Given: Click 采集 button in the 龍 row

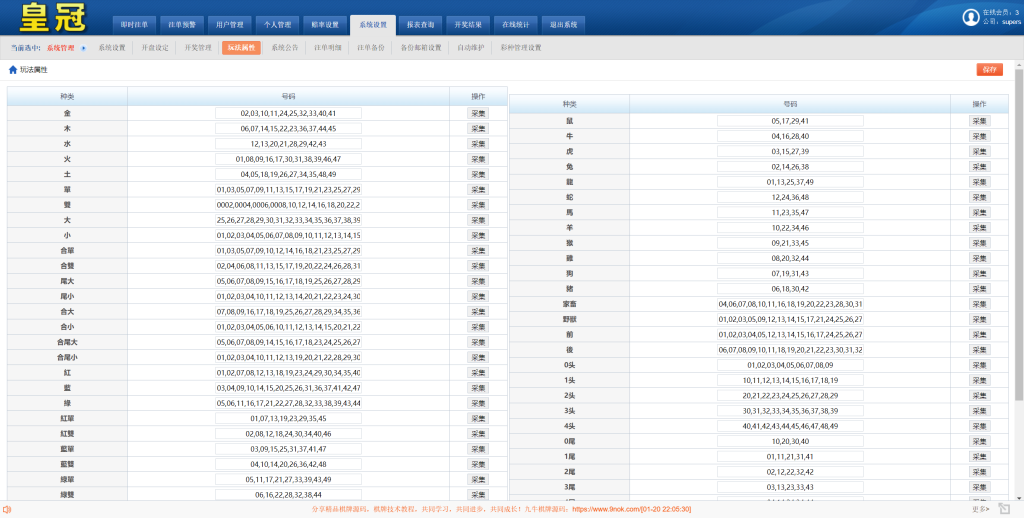Looking at the screenshot, I should pyautogui.click(x=980, y=182).
